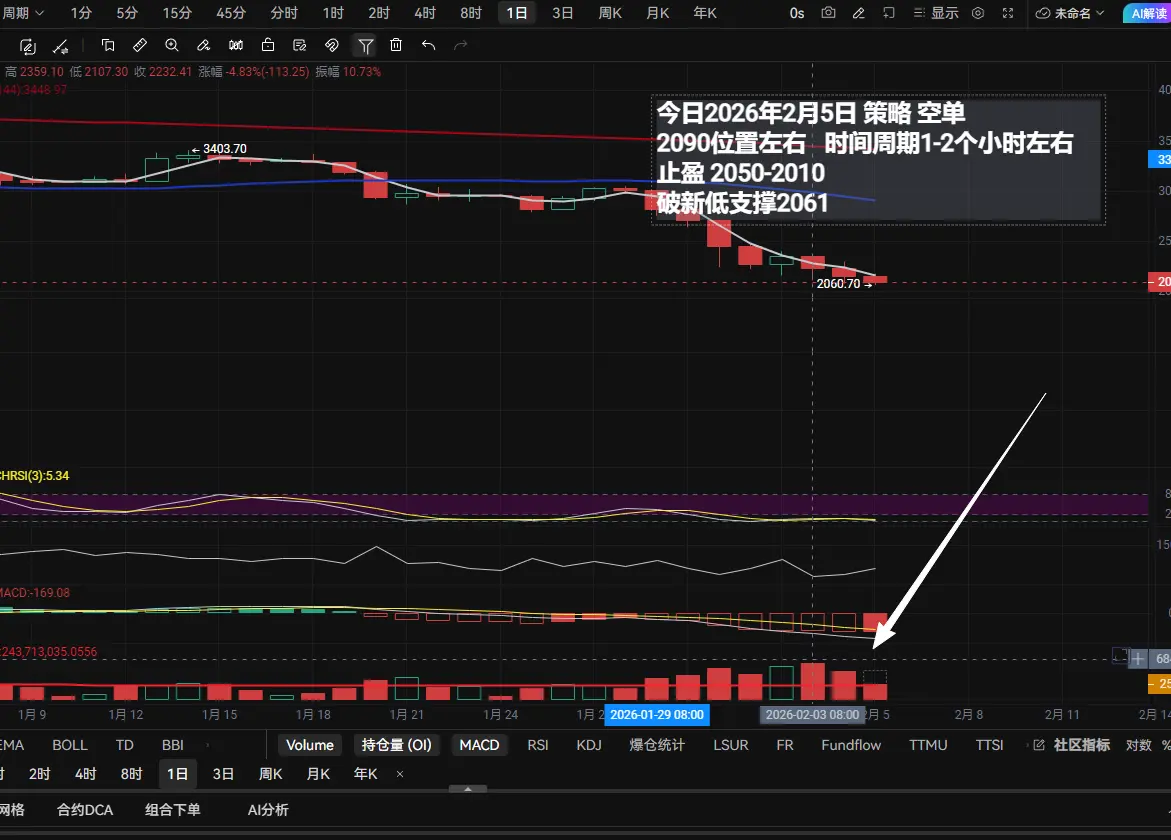Enable the TD indicator
Image resolution: width=1171 pixels, height=840 pixels.
click(125, 745)
